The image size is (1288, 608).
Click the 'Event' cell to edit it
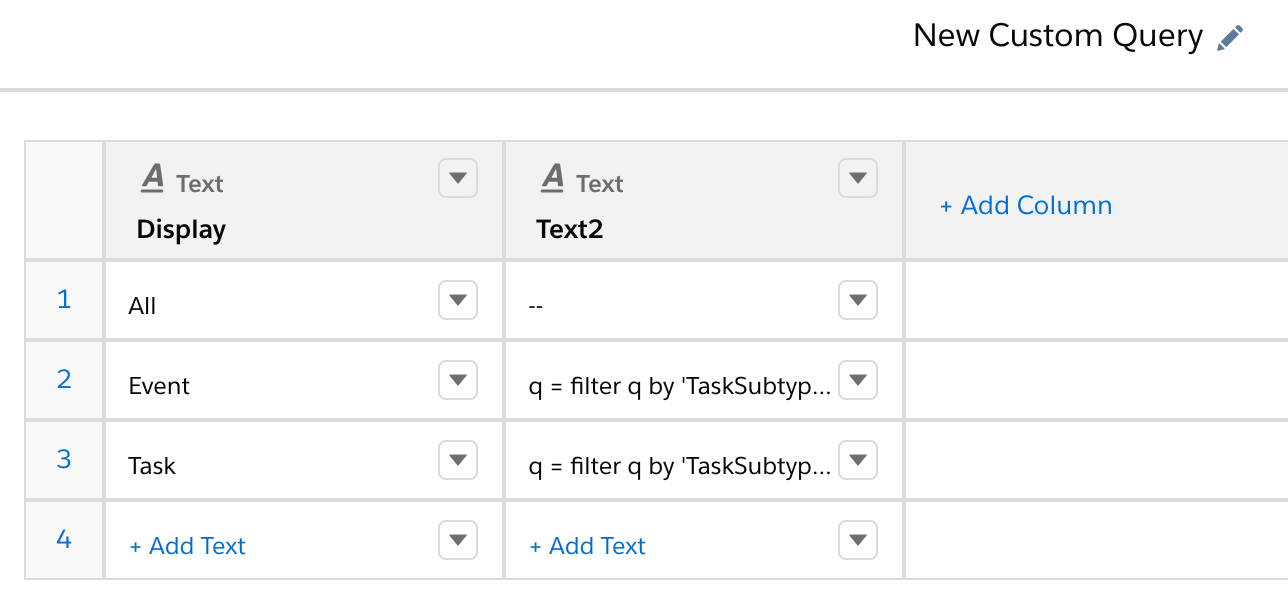tap(159, 385)
